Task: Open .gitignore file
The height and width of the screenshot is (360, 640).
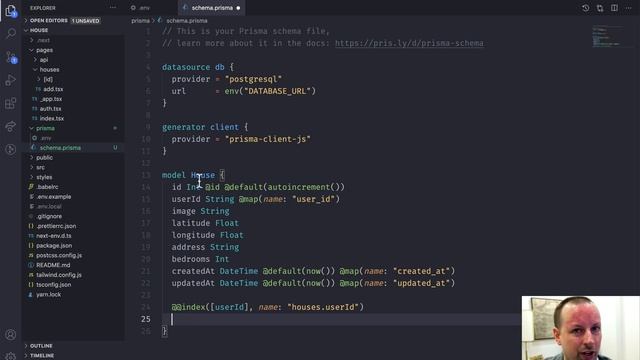Action: click(x=49, y=216)
